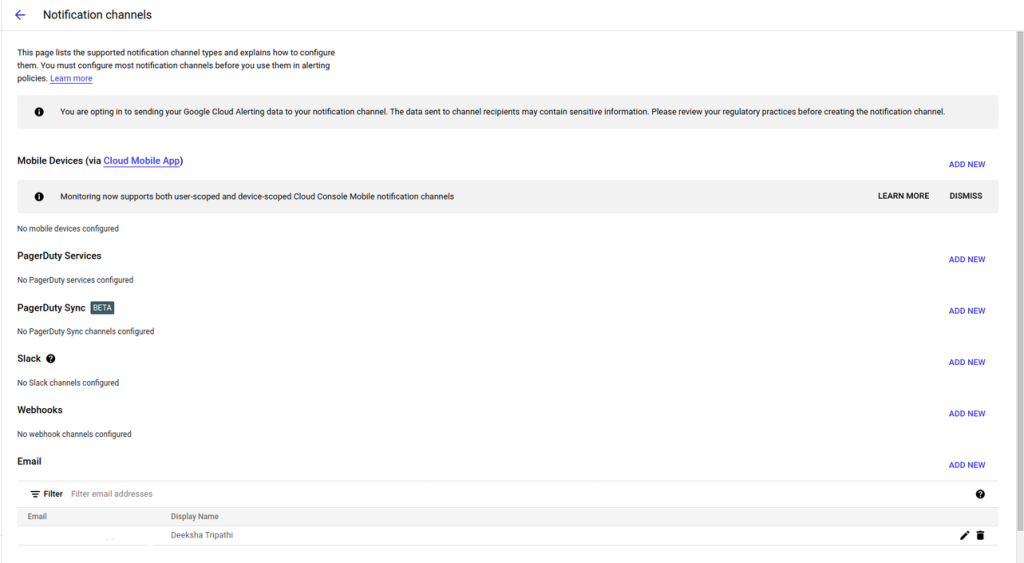Click the info icon in the Google Cloud Alerting data notice
This screenshot has width=1024, height=563.
[x=39, y=112]
